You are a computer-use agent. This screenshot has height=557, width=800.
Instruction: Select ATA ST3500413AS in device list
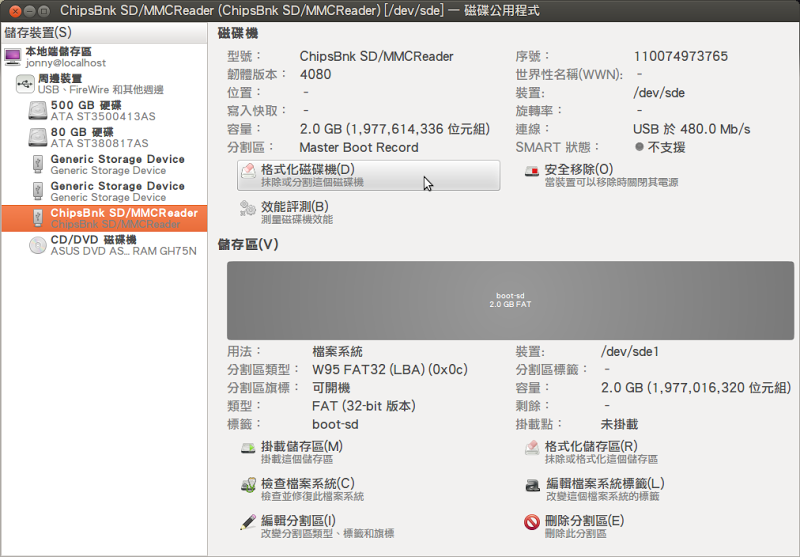pyautogui.click(x=103, y=116)
